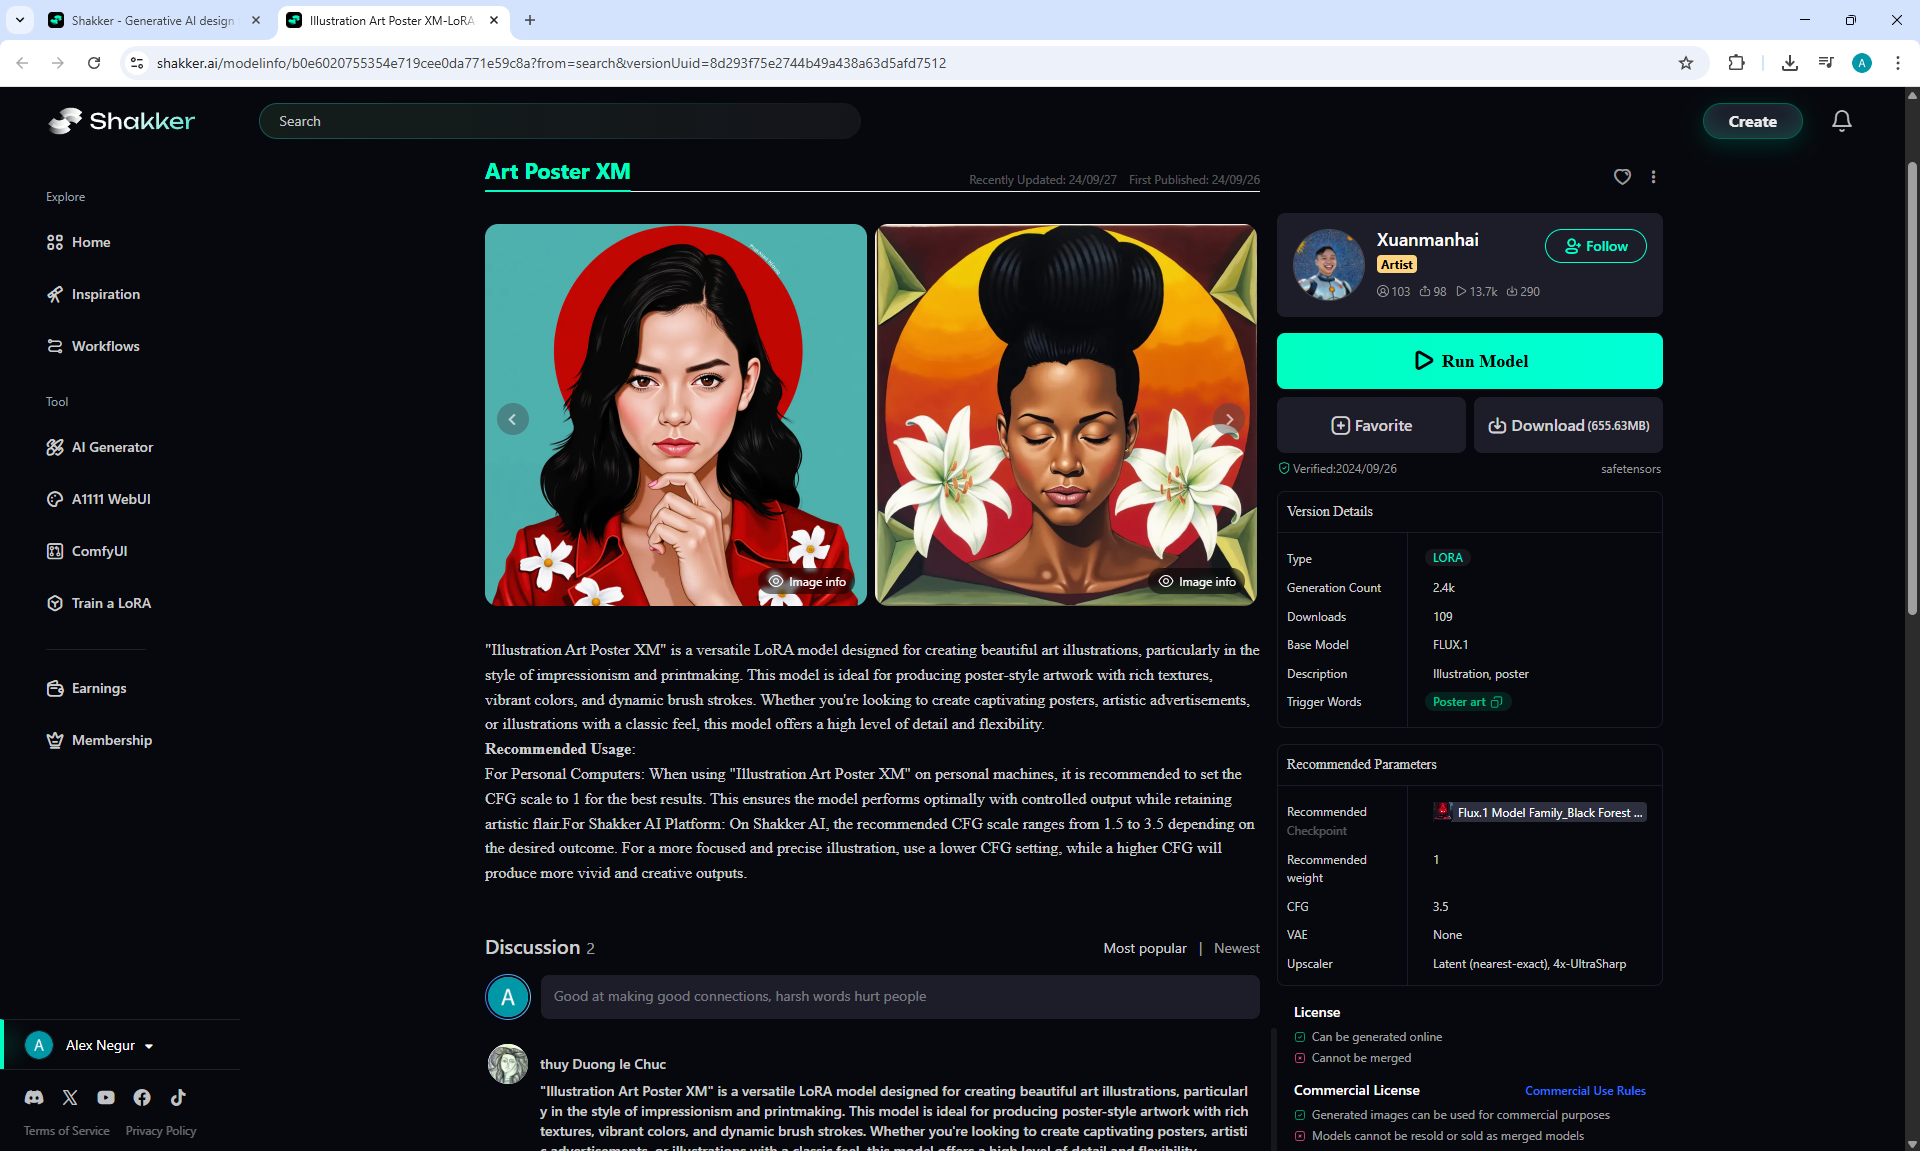Screen dimensions: 1920x1151
Task: Toggle Favorite for this model
Action: pos(1371,425)
